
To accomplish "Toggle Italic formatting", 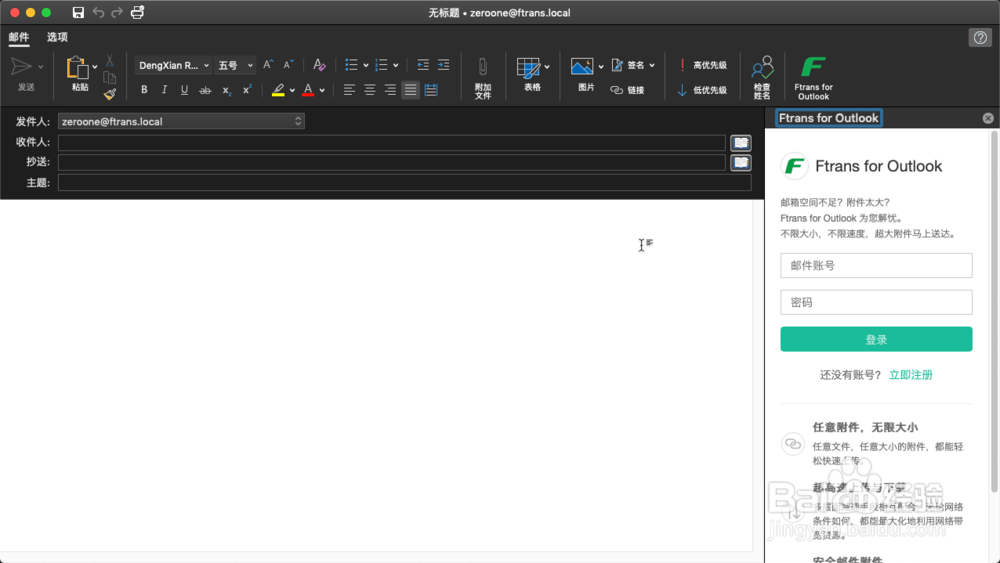I will coord(164,90).
